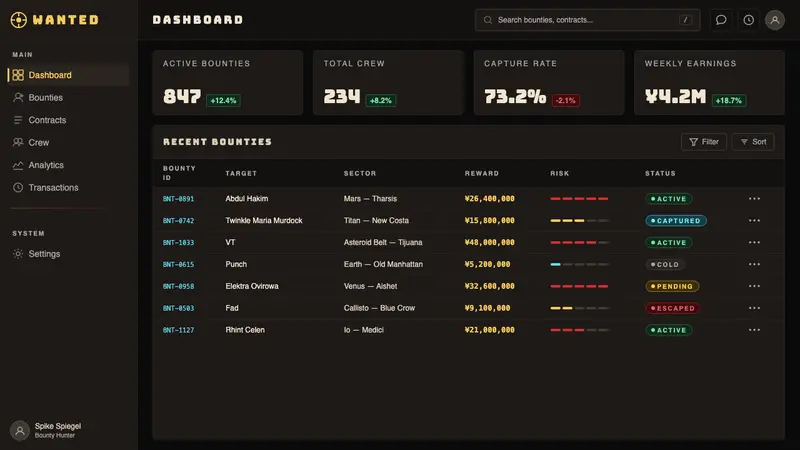
Task: Click the Dashboard grid icon
Action: [18, 75]
